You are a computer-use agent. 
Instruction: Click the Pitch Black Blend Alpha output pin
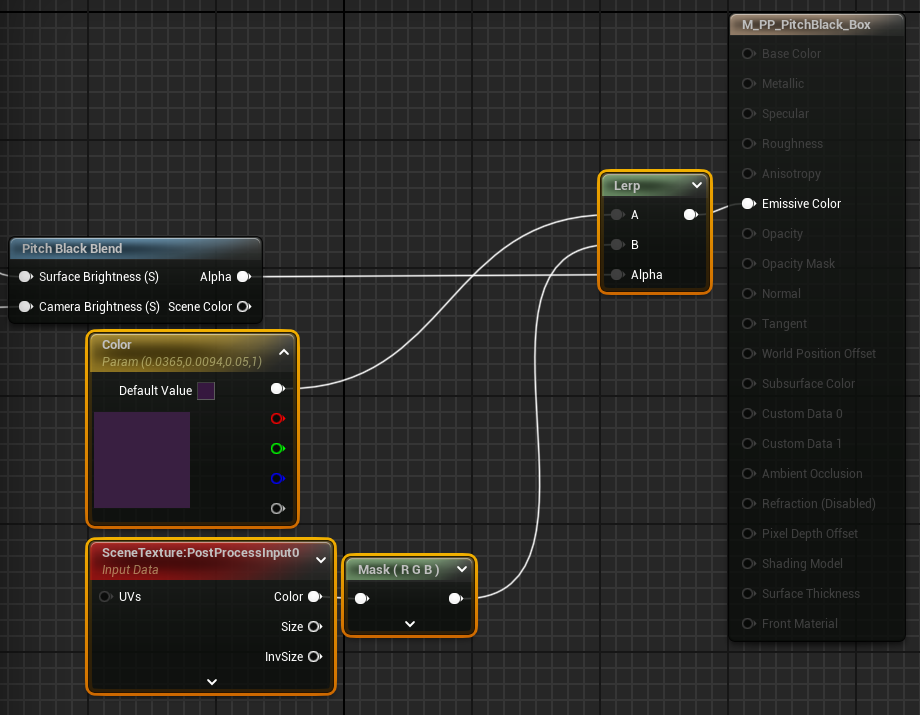pos(243,277)
